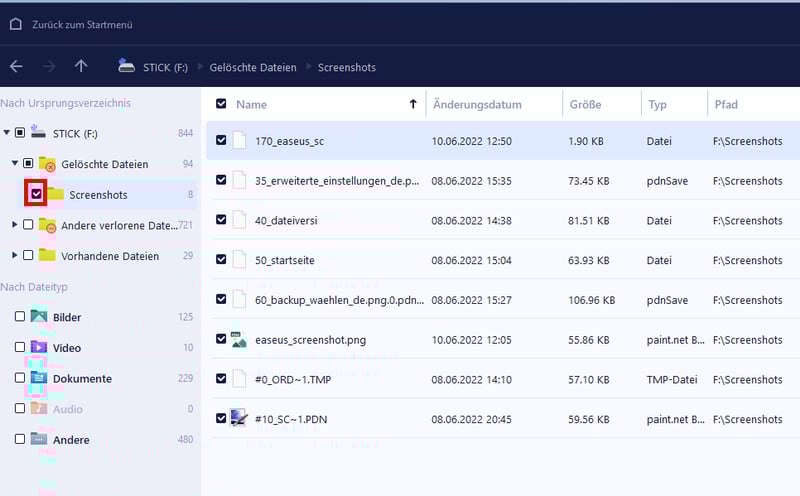Click the back arrow navigation icon
Screen dimensions: 800x496
(x=16, y=66)
